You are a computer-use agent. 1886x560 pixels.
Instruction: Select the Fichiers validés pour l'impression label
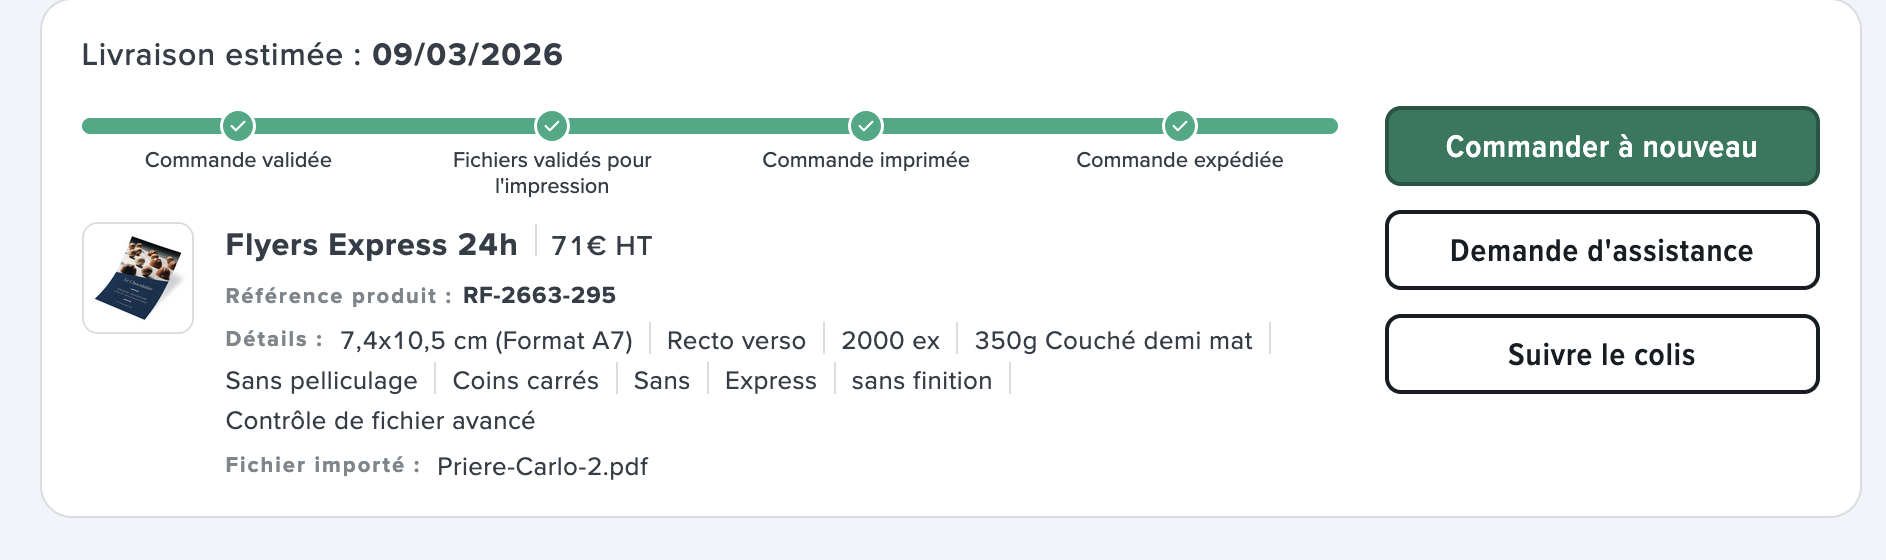552,173
